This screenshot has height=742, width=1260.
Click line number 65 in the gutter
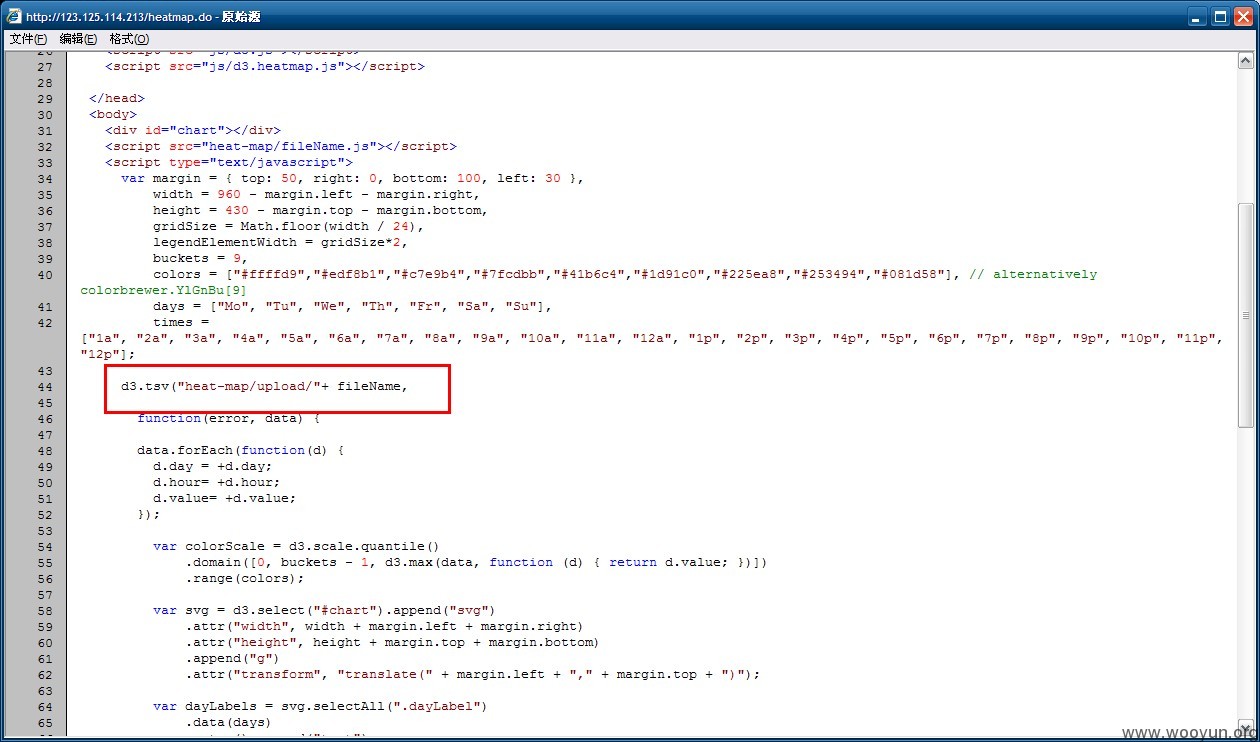pos(44,722)
